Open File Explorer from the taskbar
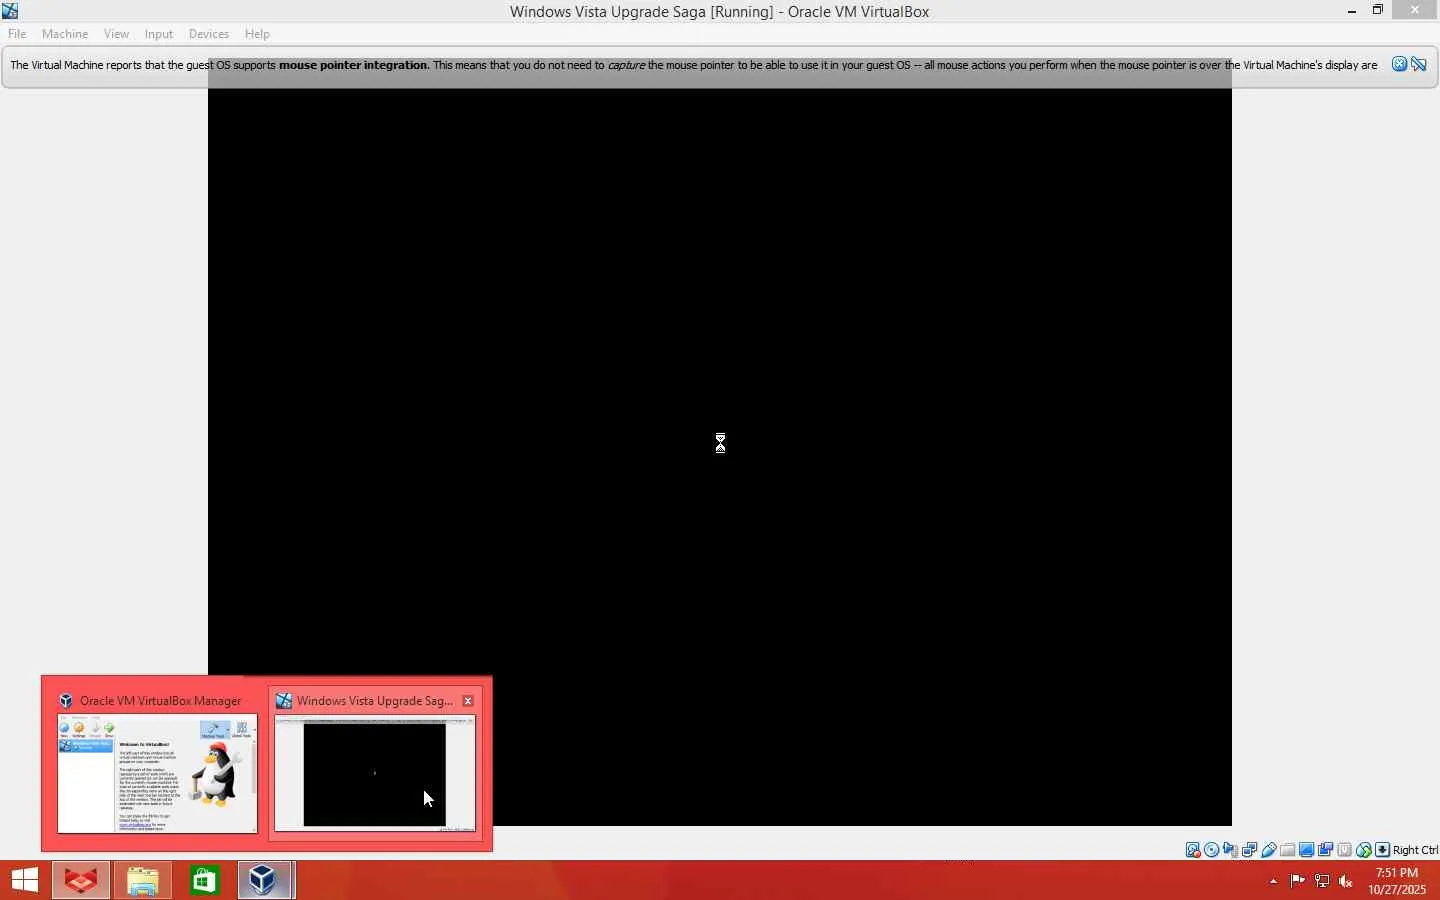The width and height of the screenshot is (1440, 900). 143,880
